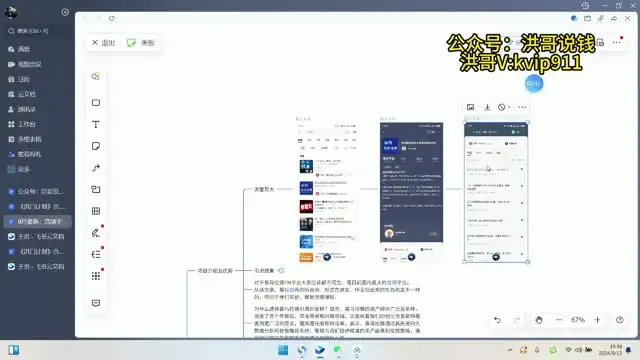Open more options in image selection toolbar
640x360 pixels.
pos(522,107)
